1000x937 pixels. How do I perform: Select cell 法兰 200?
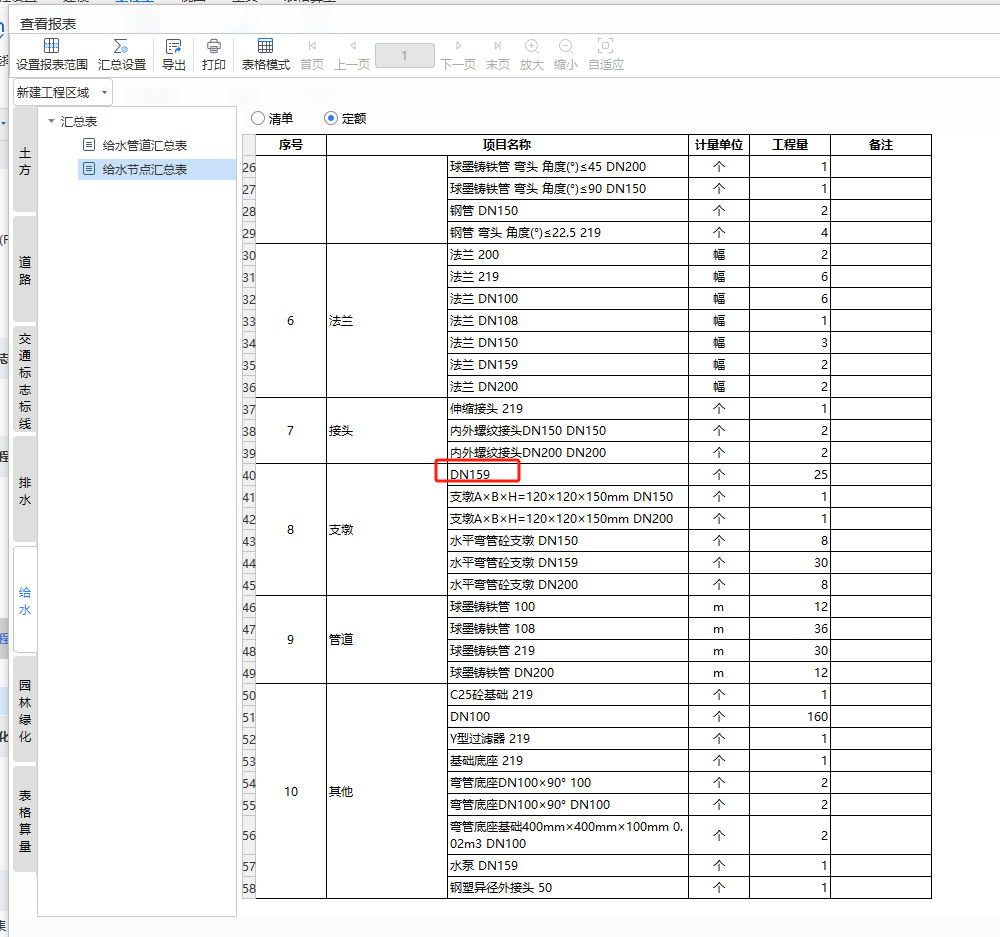[568, 255]
